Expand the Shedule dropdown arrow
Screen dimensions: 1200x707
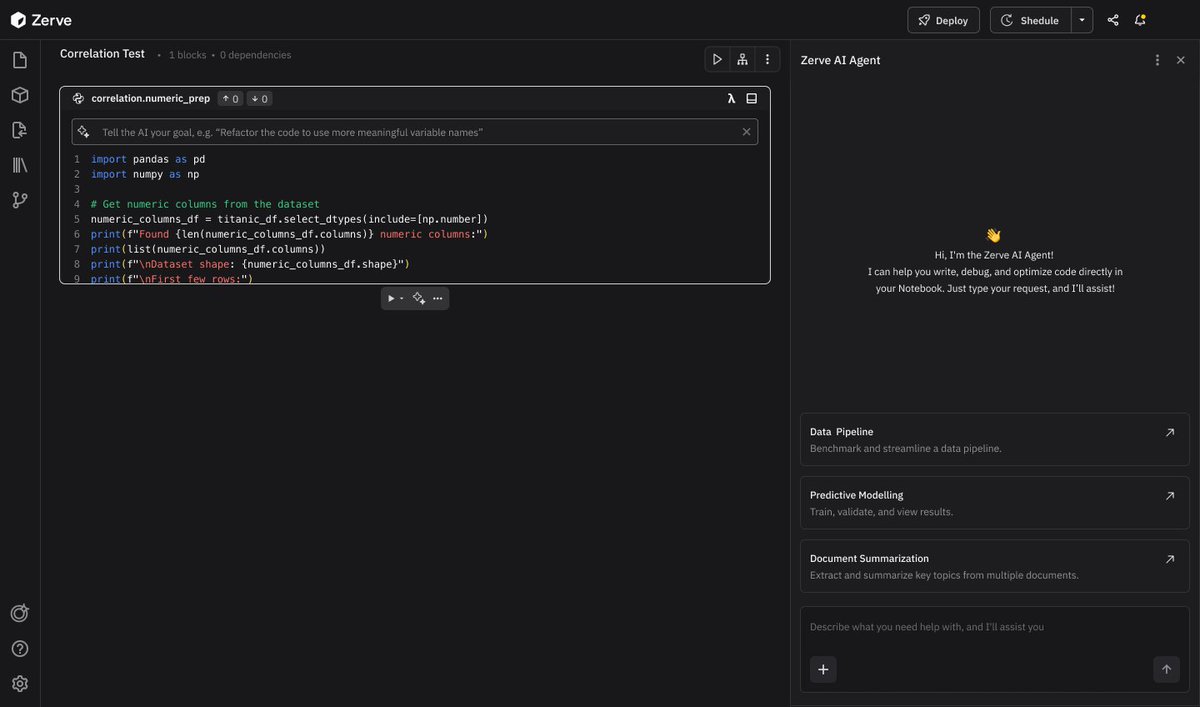(1082, 20)
